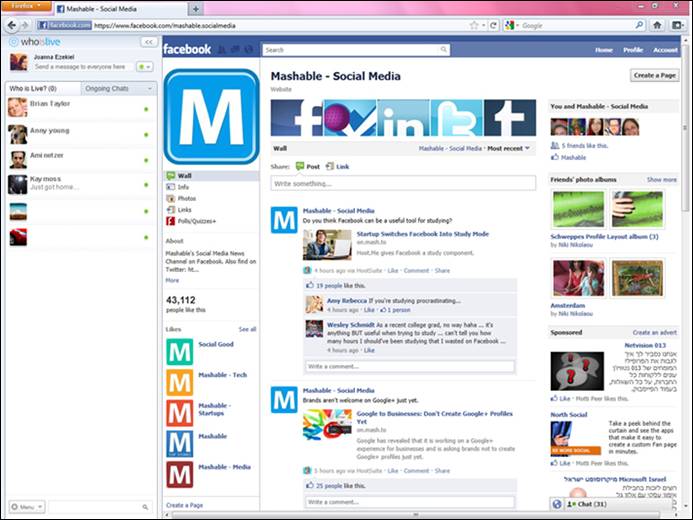Screen dimensions: 693x520
Task: Open the Chat (31) bar
Action: (618, 504)
